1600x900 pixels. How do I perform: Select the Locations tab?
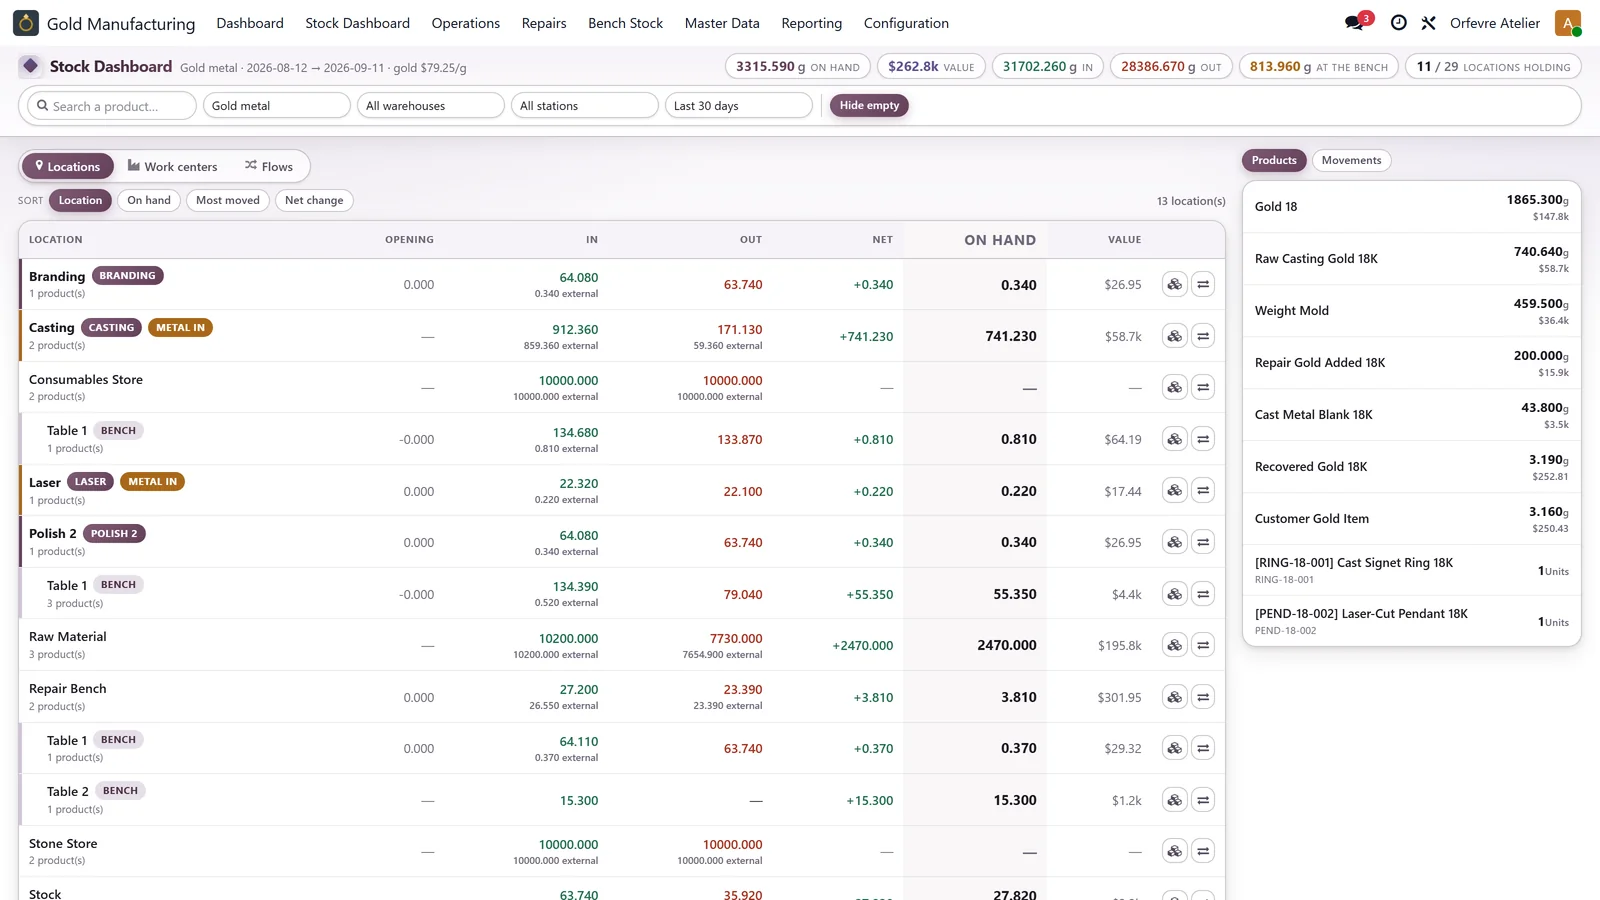68,166
